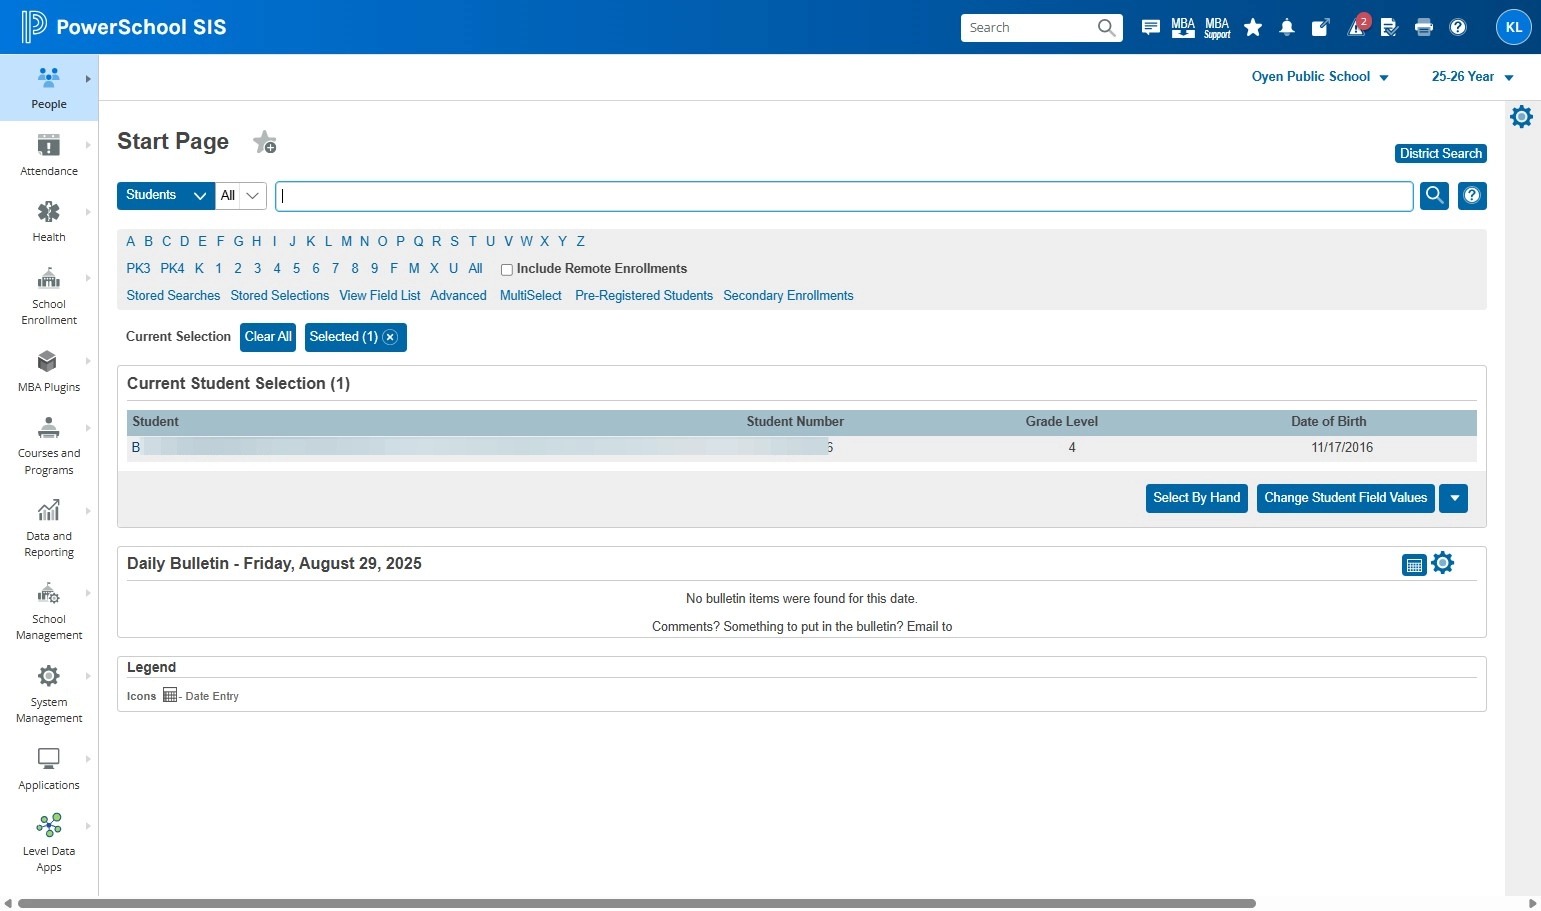1541x911 pixels.
Task: Open System Management in sidebar
Action: point(48,695)
